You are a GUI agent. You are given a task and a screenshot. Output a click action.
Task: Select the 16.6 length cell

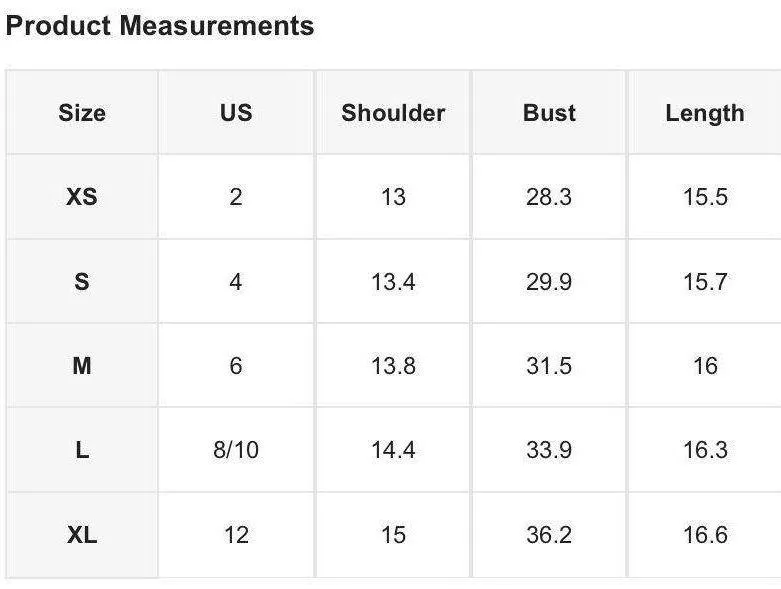[x=705, y=536]
